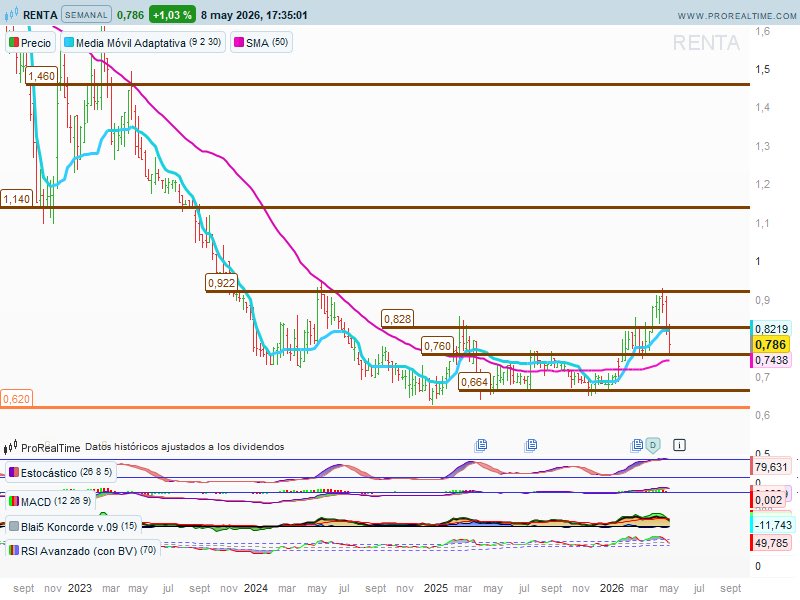800x600 pixels.
Task: Open the first document event icon near mar 2025
Action: 481,445
